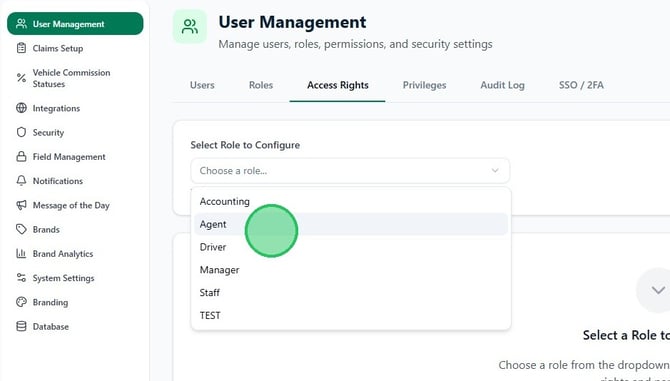Click the Integrations globe icon
This screenshot has width=670, height=381.
coord(21,108)
